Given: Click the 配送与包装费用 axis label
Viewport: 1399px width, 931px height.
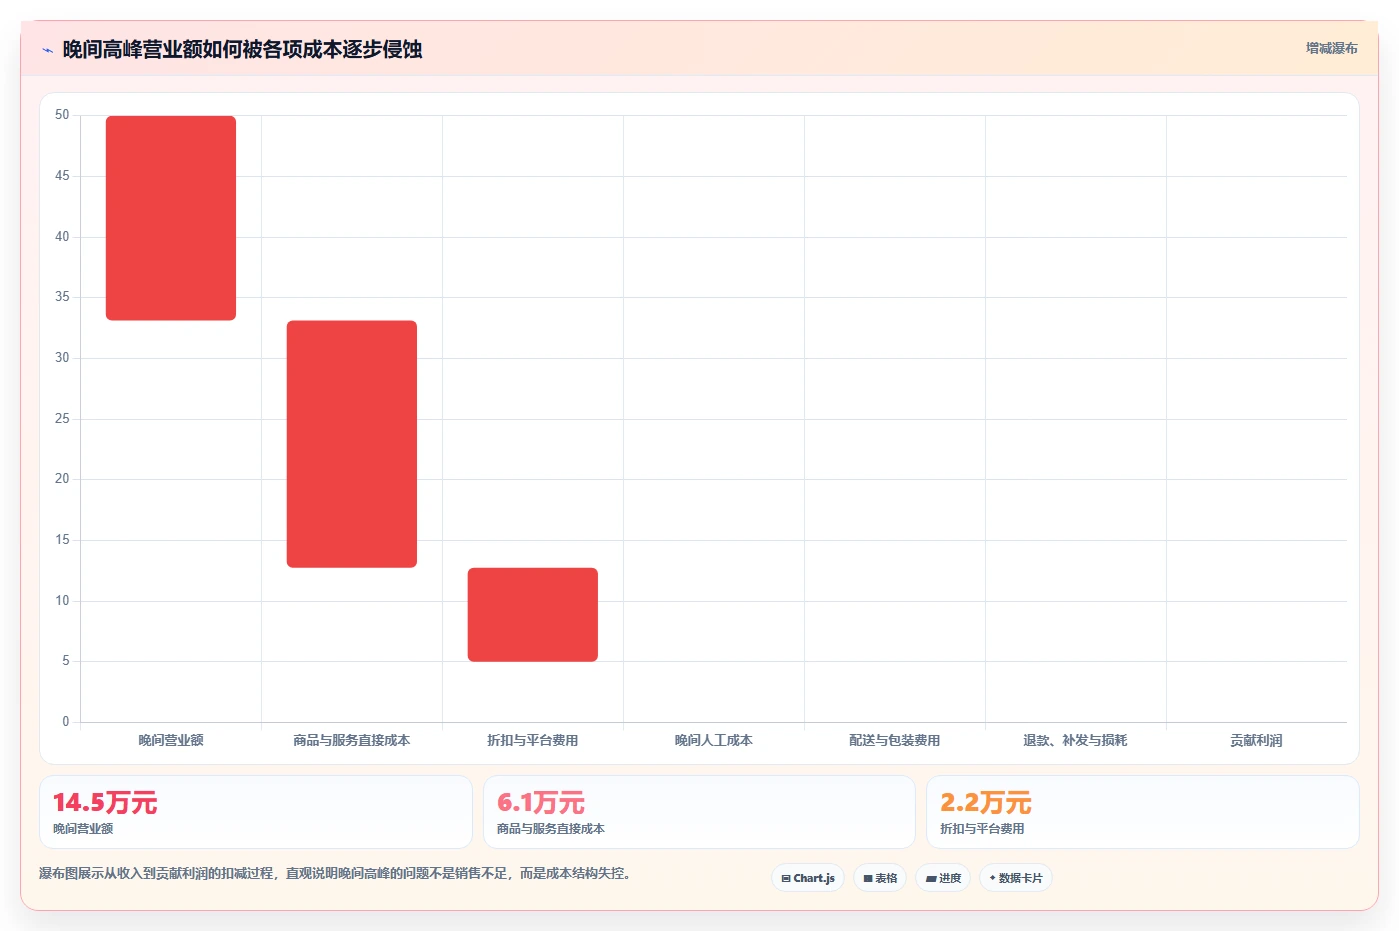Looking at the screenshot, I should click(894, 740).
